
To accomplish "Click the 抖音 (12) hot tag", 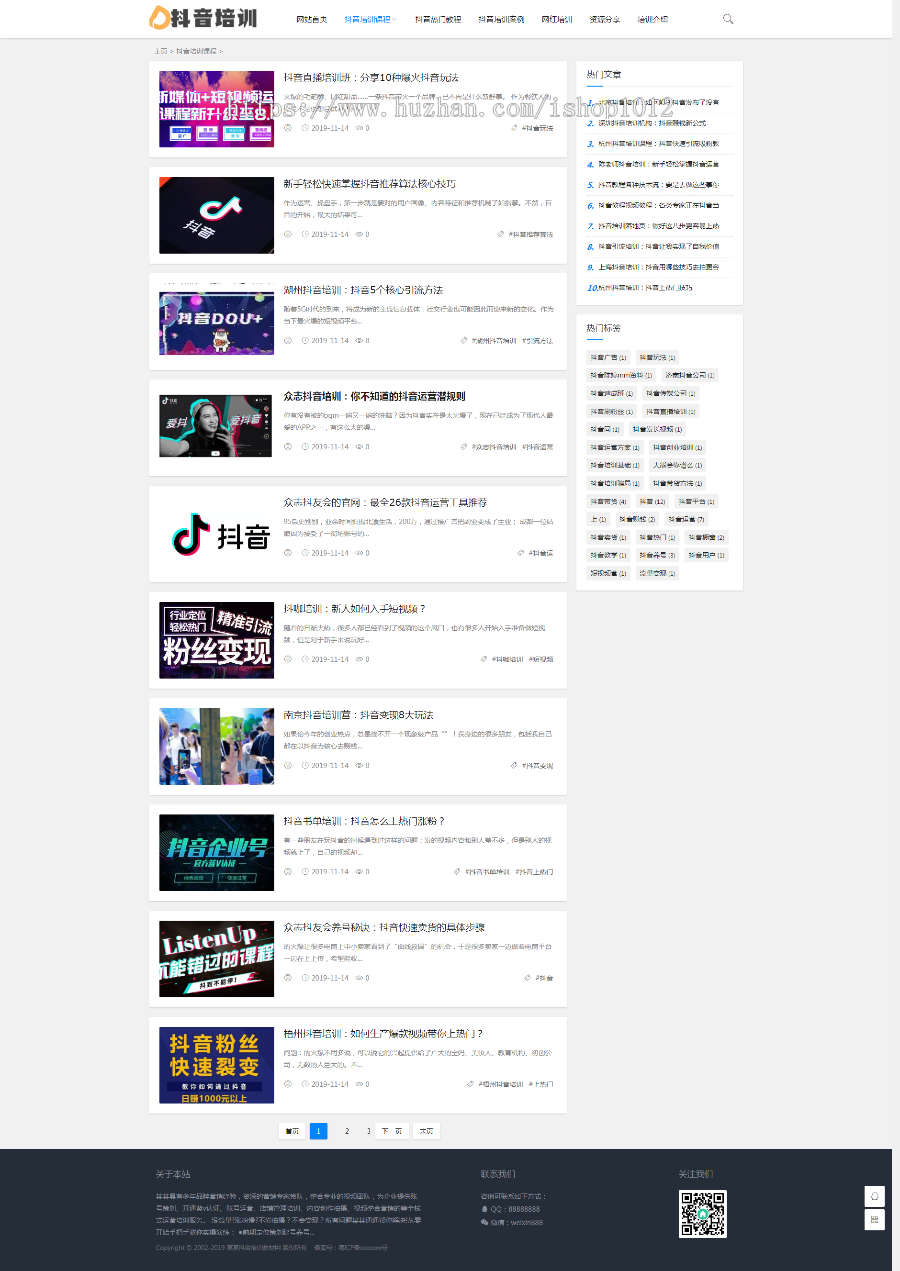I will coord(653,501).
